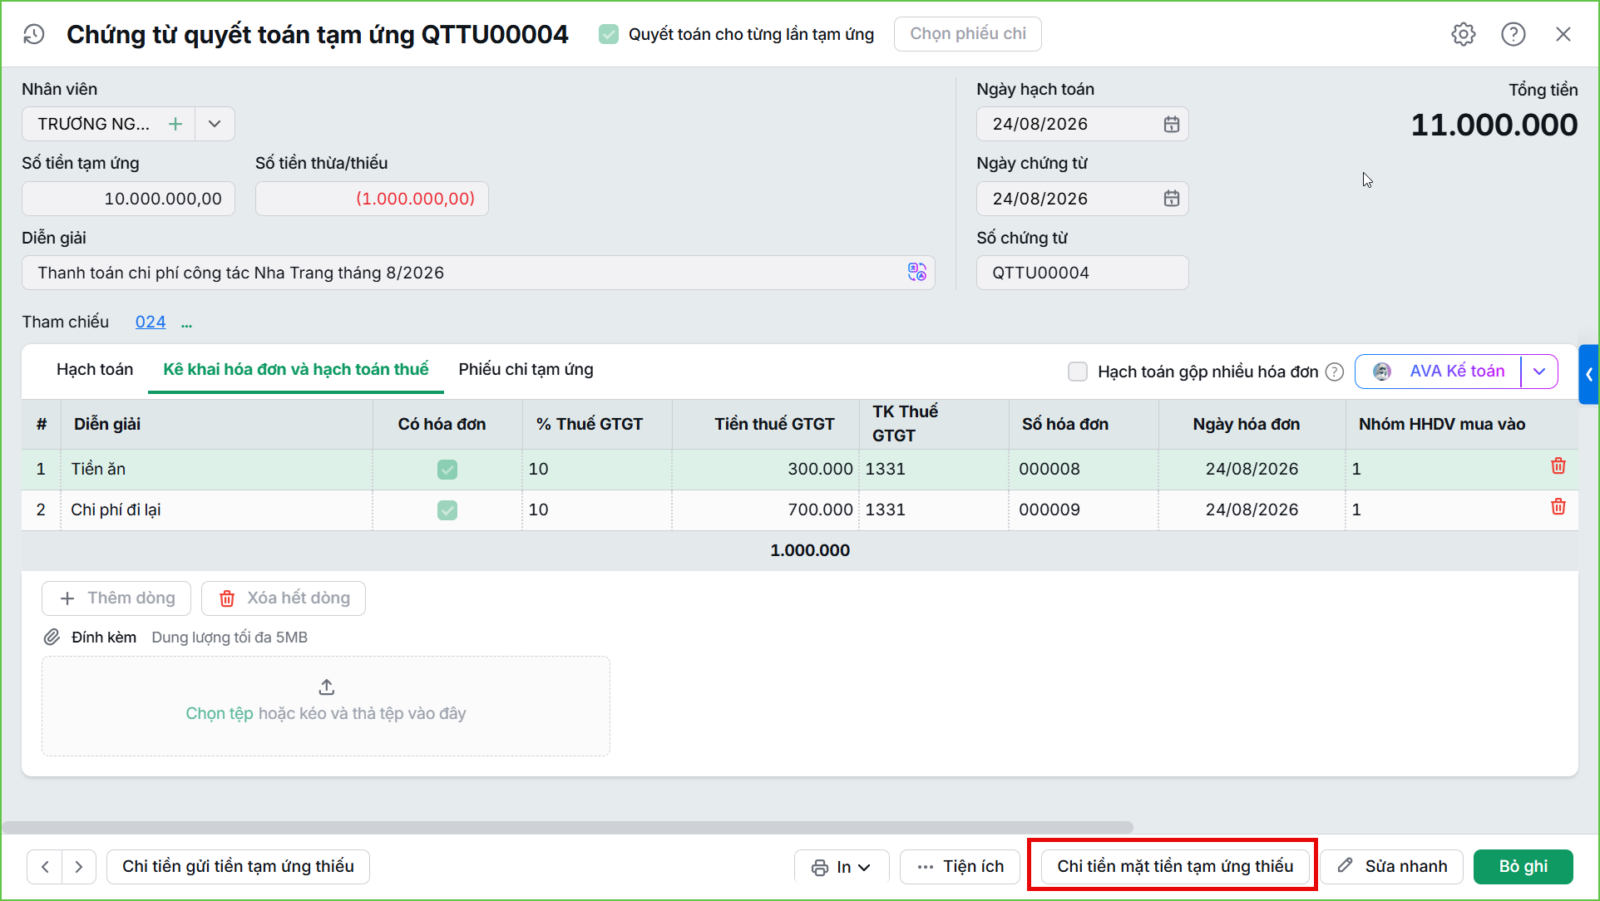Click Chi tiền gửi tiền tạm ứng thiếu
Screen dimensions: 1600x901
pos(238,867)
